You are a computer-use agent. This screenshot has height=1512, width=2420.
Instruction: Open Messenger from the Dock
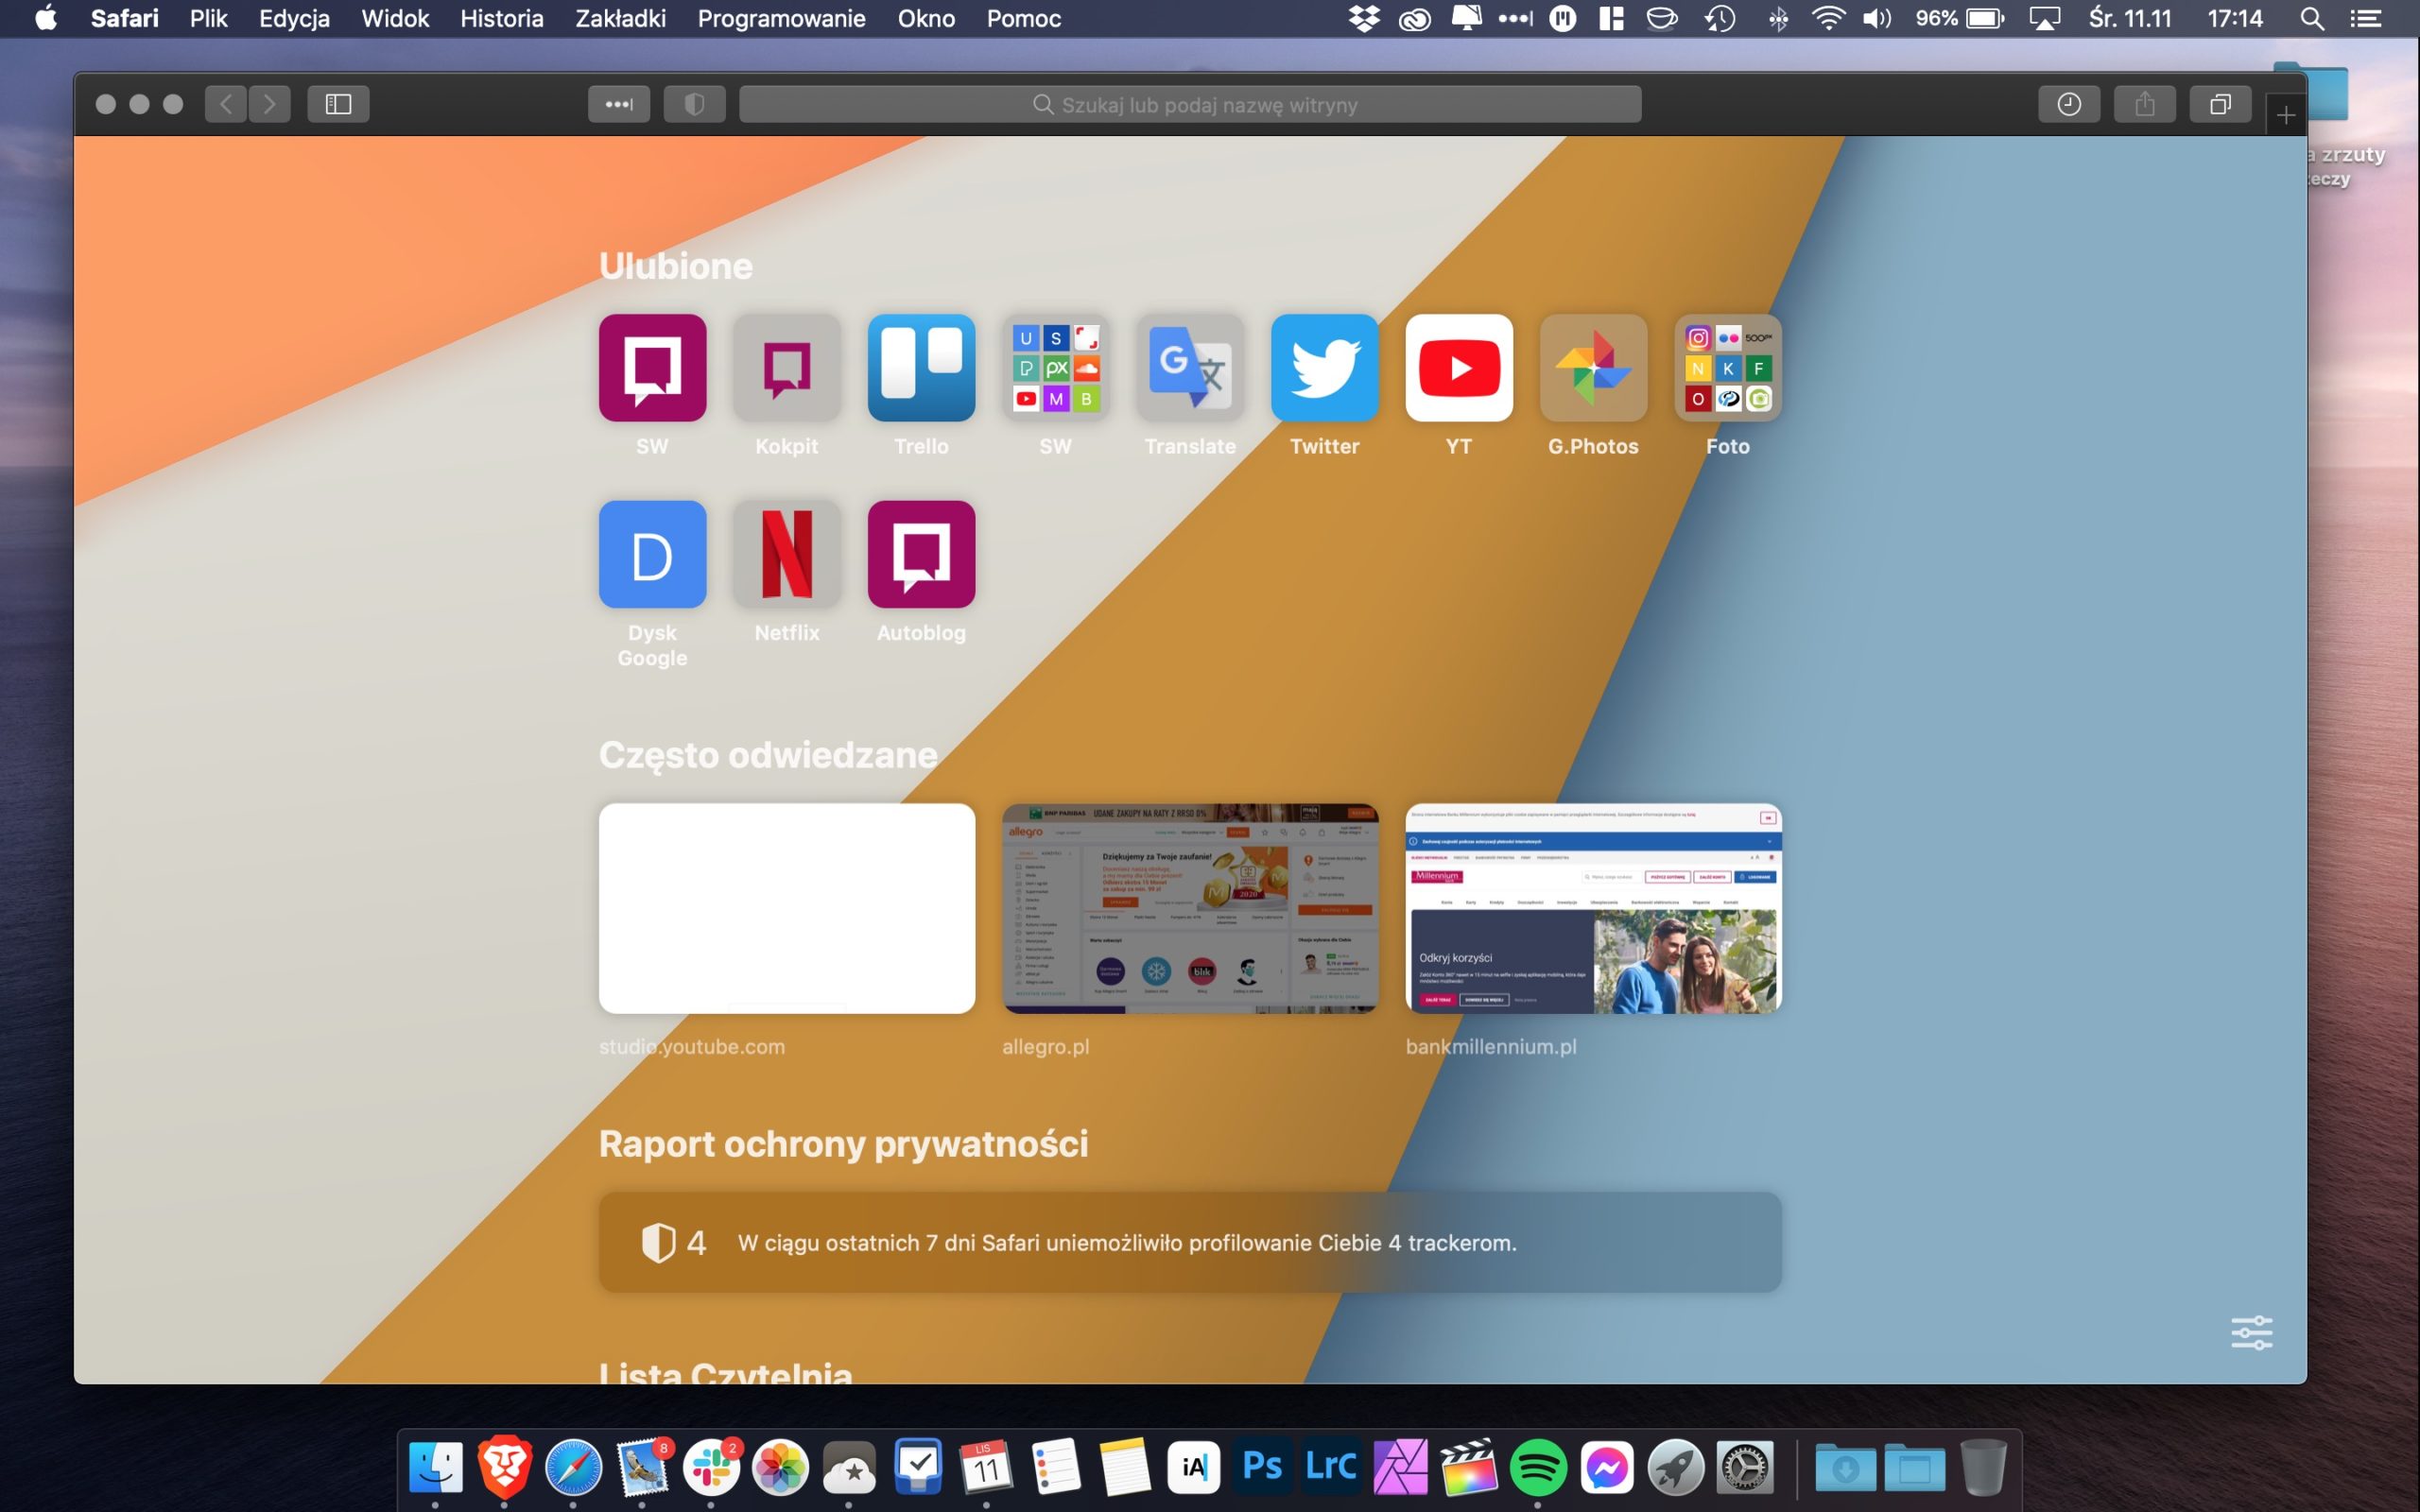point(1607,1467)
